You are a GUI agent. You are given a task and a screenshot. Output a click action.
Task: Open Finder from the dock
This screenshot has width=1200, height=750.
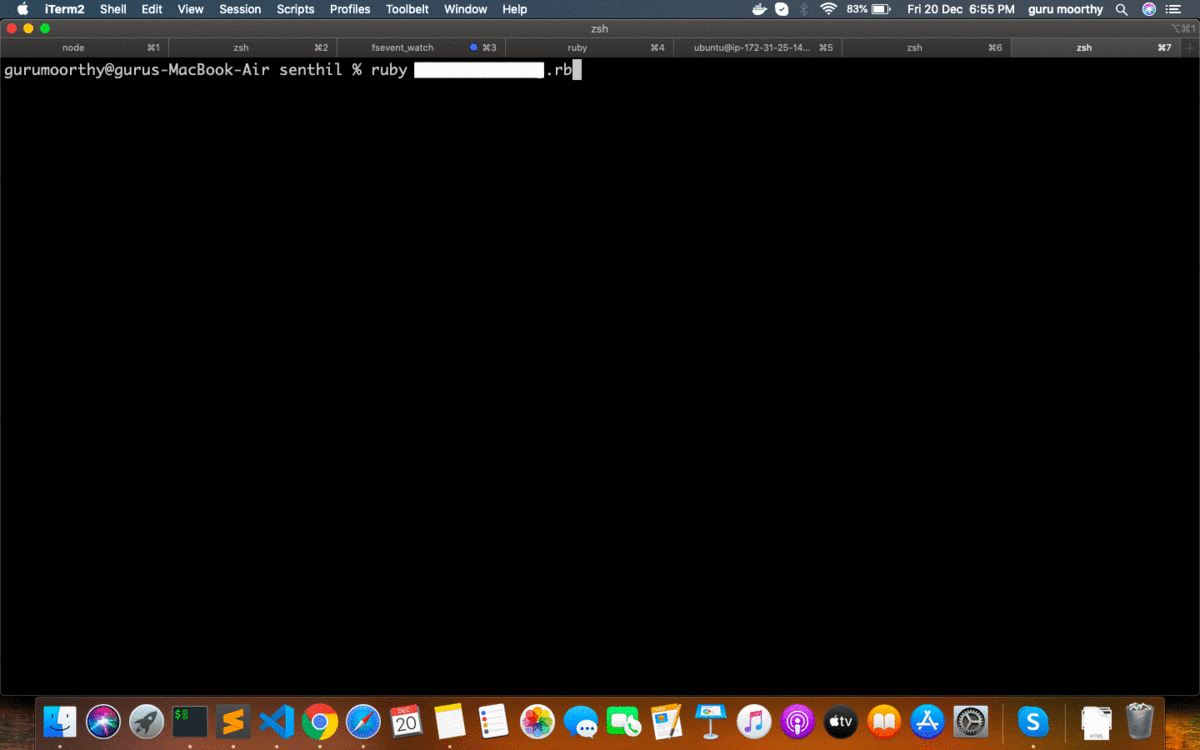pos(60,721)
